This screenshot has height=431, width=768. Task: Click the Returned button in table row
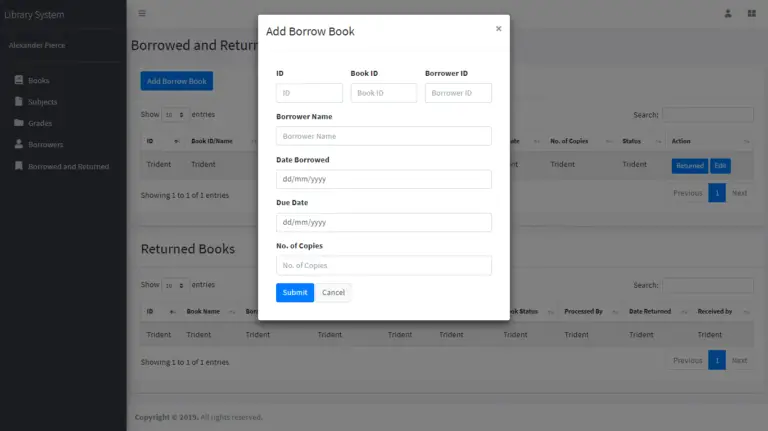(x=690, y=166)
